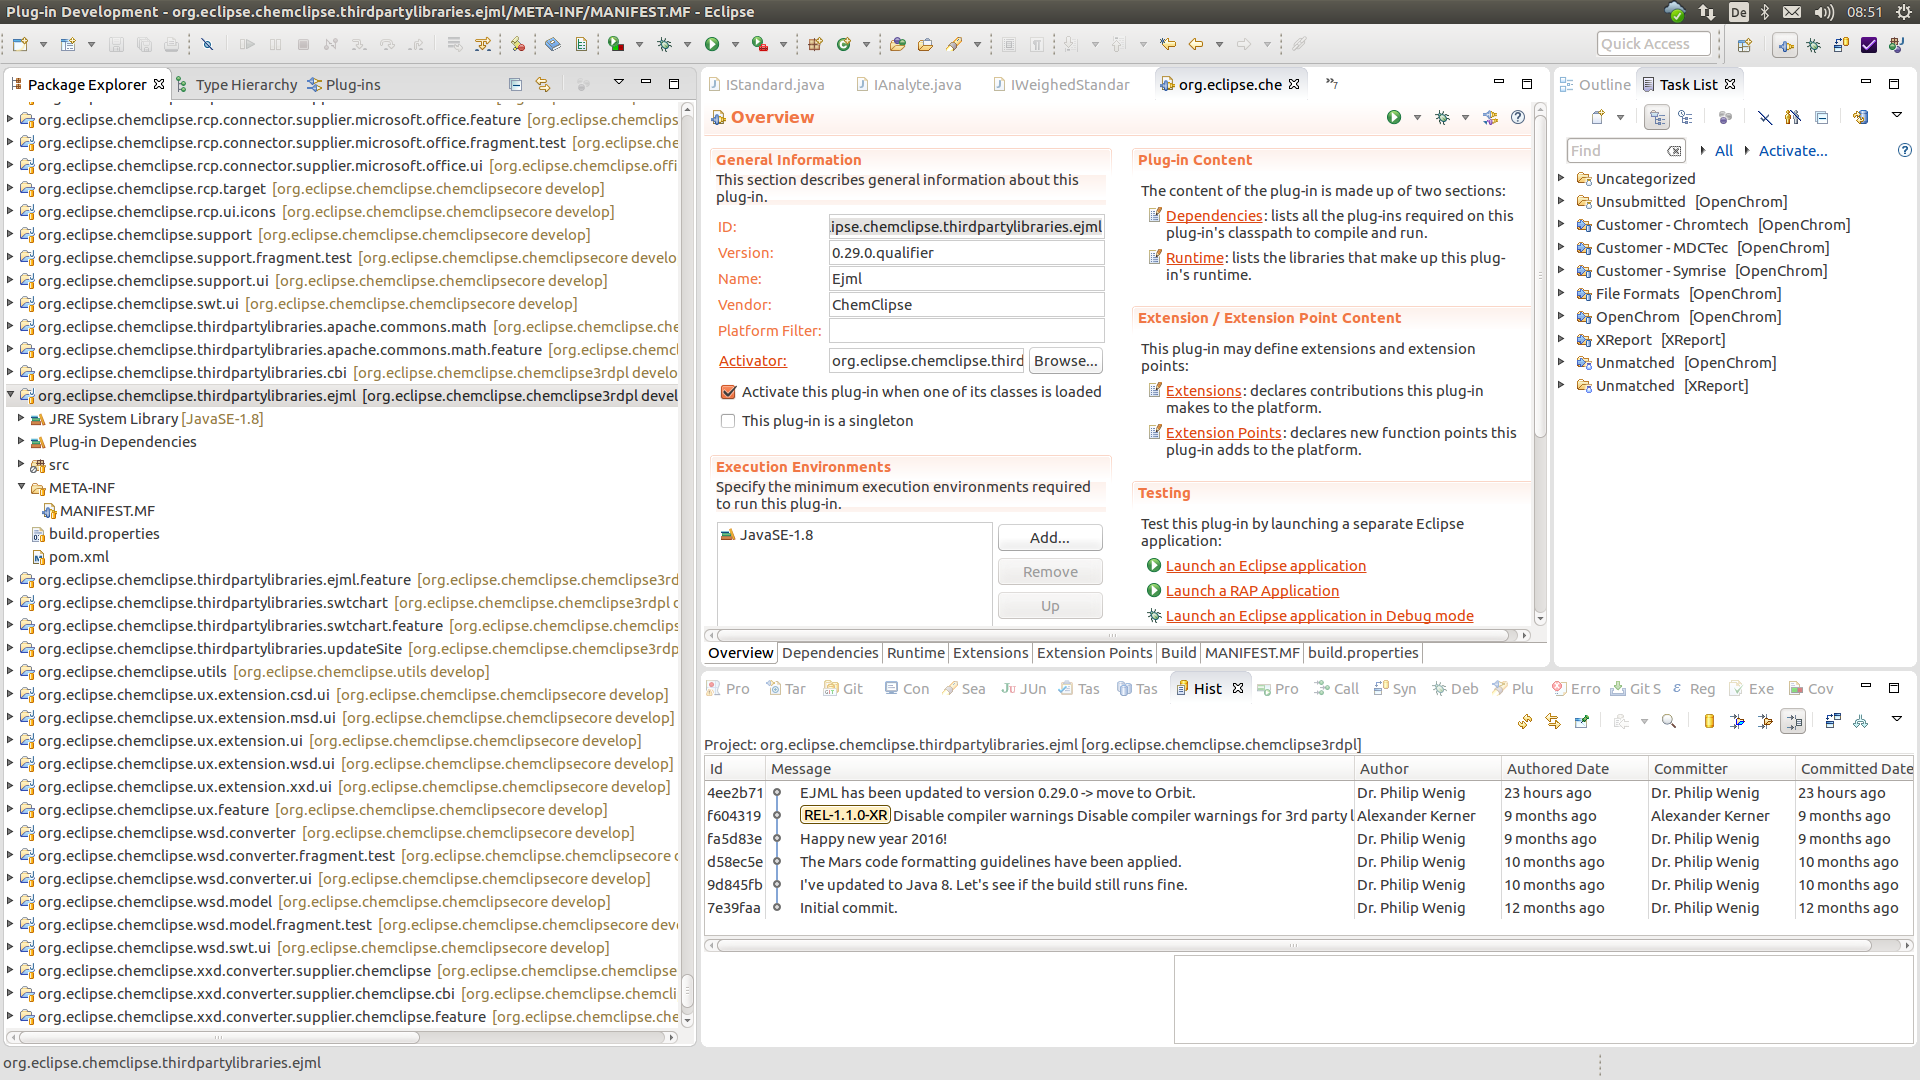Click 'Launch an Eclipse application' link

[1266, 566]
